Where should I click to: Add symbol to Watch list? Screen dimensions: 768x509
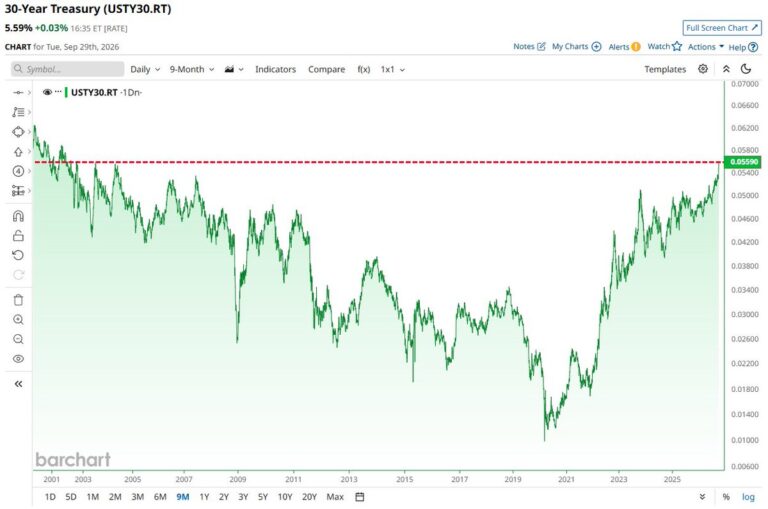pyautogui.click(x=664, y=47)
